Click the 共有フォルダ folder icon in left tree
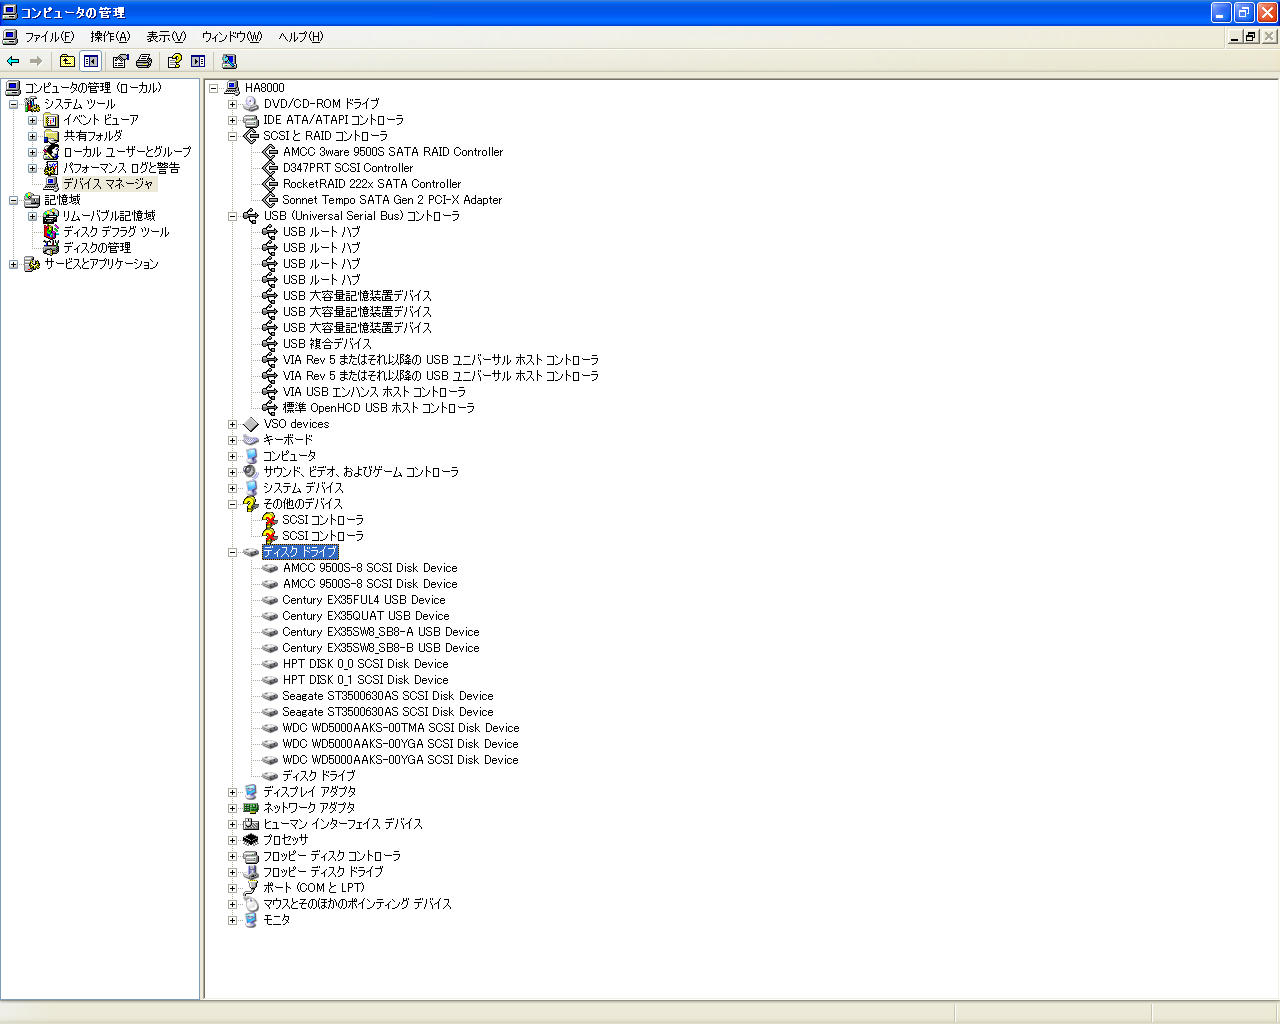 [x=51, y=136]
